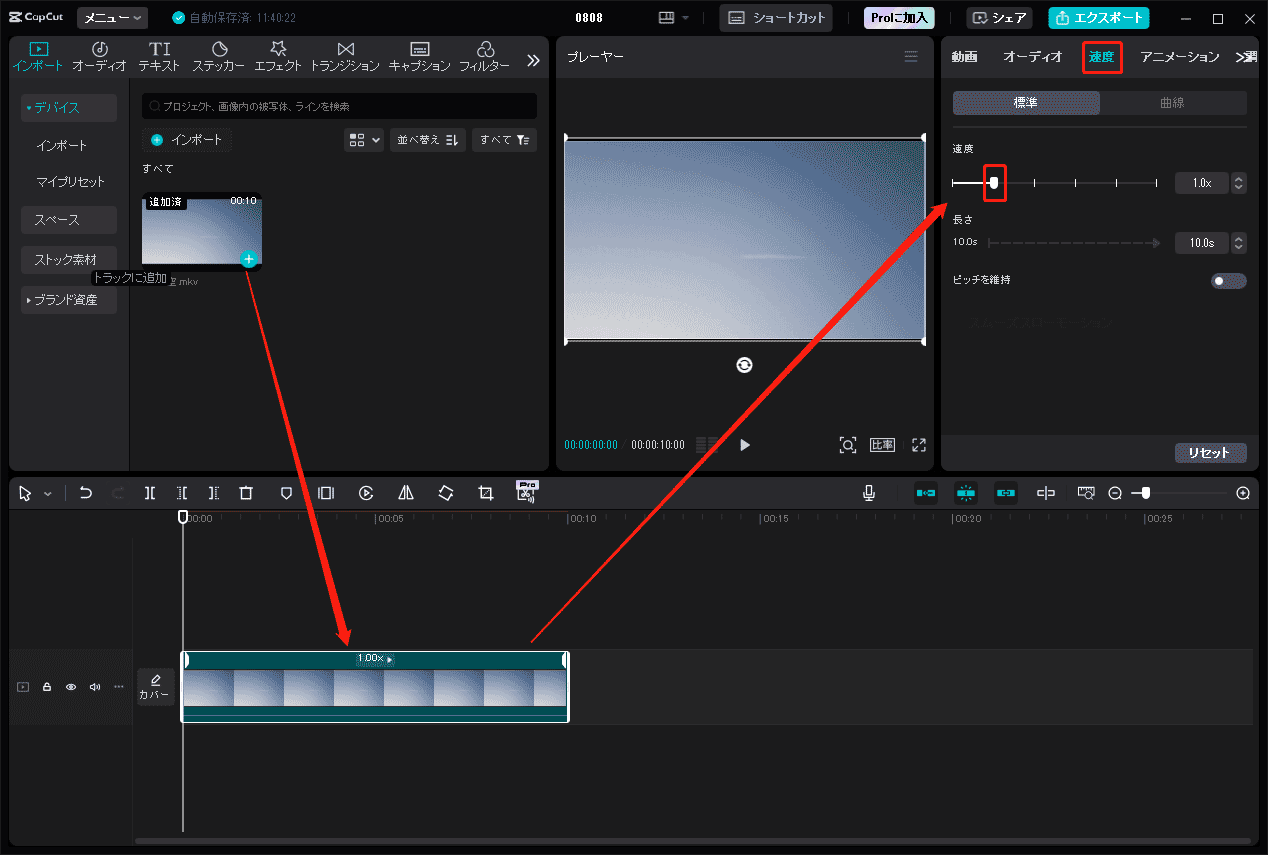
Task: Click the reverse playback icon
Action: (366, 493)
